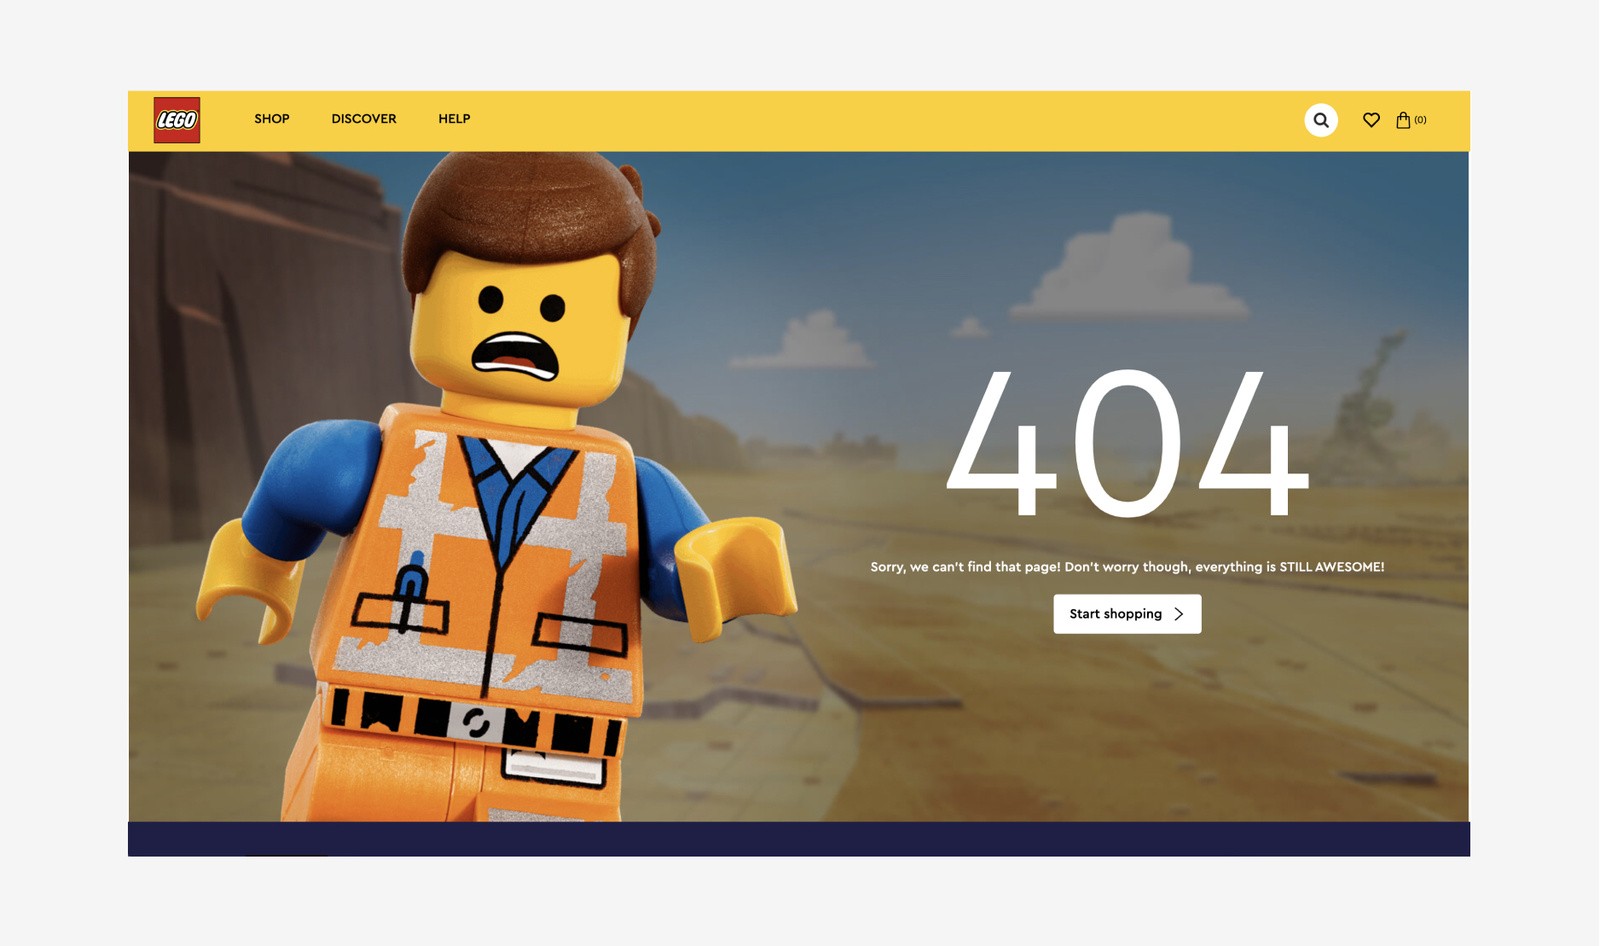Open the SHOP menu
The image size is (1600, 946).
[270, 119]
